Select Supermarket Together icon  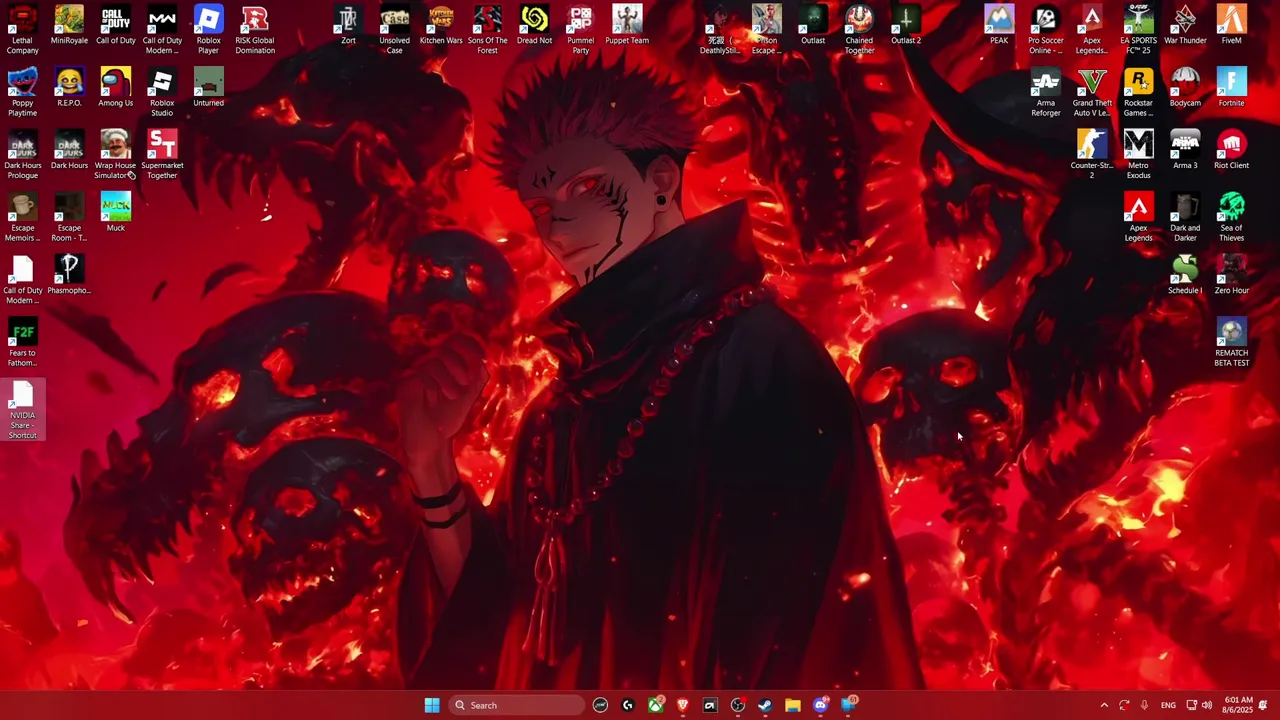coord(162,155)
